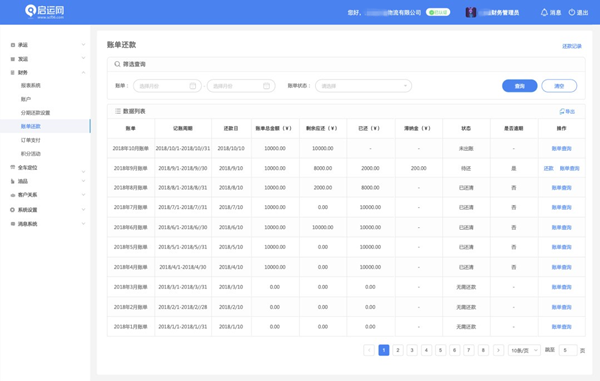Click 账单查询 in 2018年3月账单 row
The width and height of the screenshot is (600, 381).
561,287
